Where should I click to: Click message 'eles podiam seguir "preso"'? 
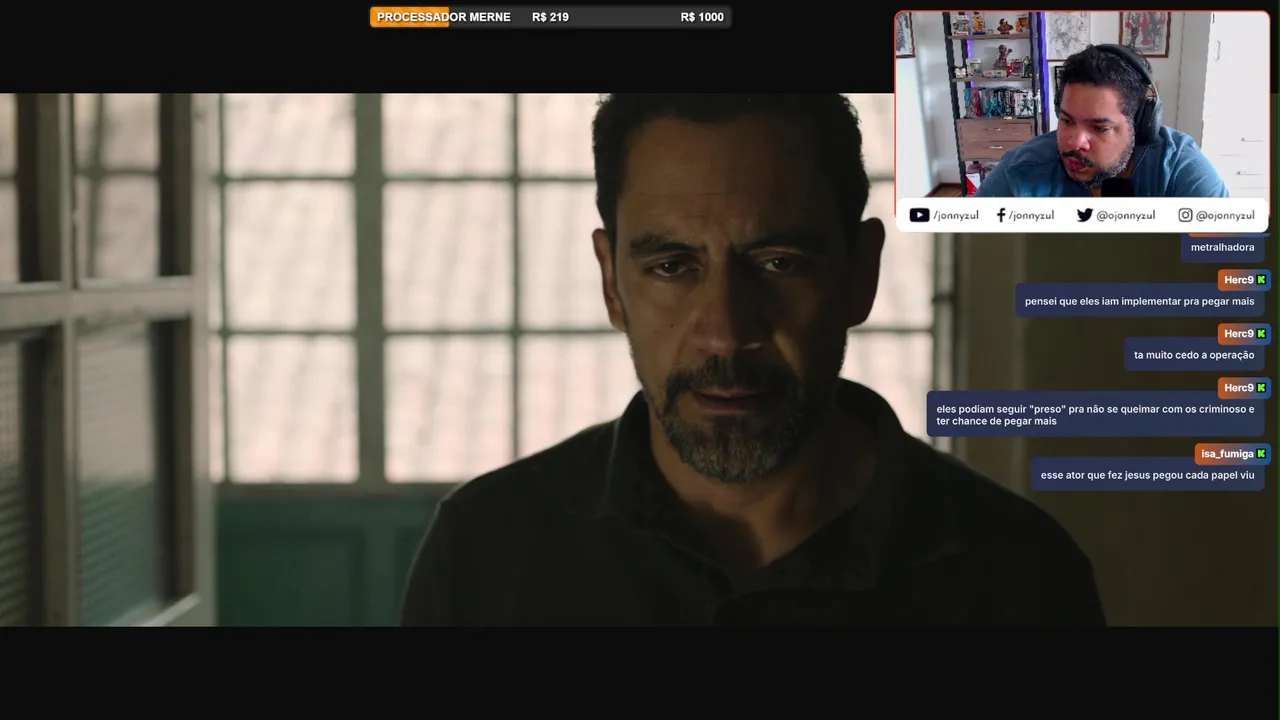[x=1095, y=415]
